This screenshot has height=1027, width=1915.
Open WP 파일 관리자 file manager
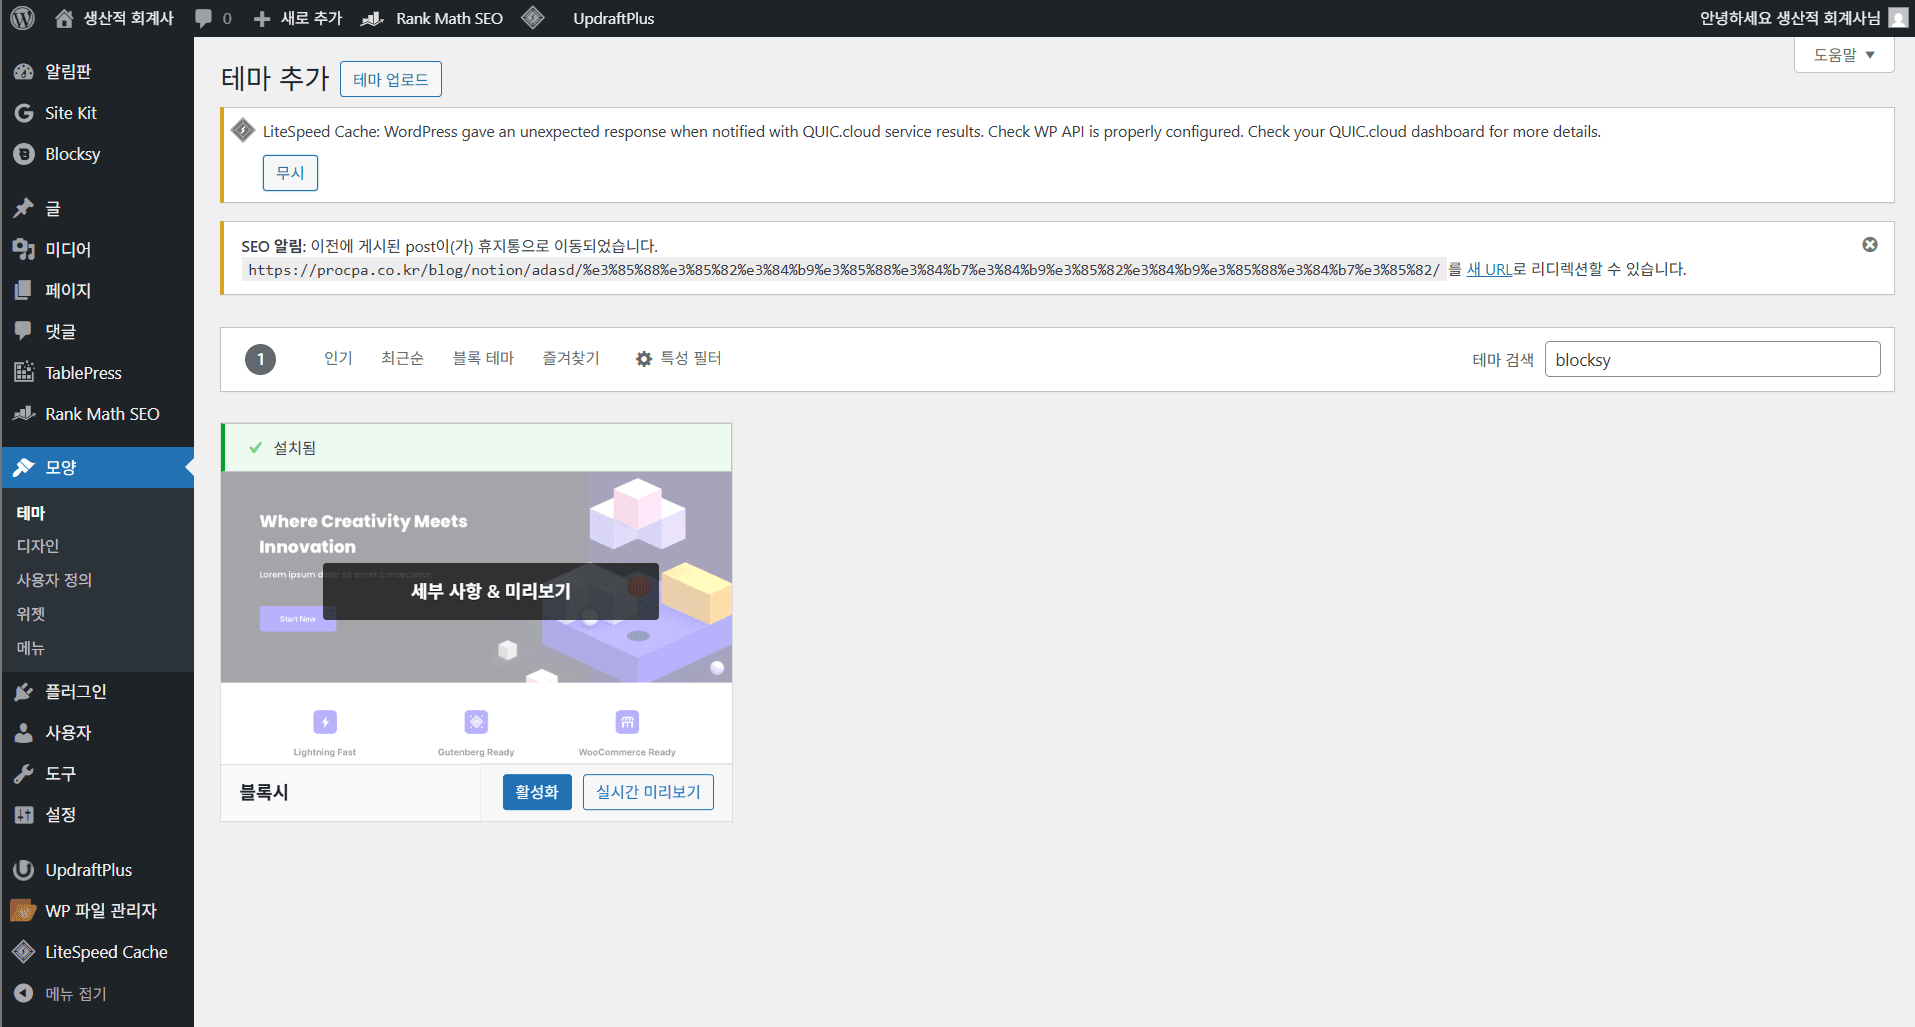tap(100, 911)
